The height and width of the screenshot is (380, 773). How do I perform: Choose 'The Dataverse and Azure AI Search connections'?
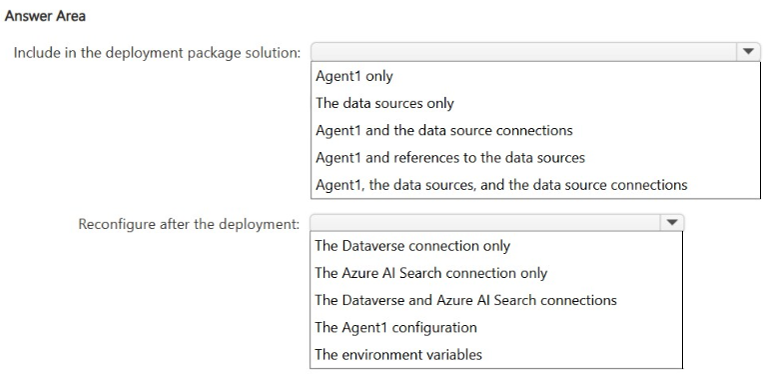[496, 300]
